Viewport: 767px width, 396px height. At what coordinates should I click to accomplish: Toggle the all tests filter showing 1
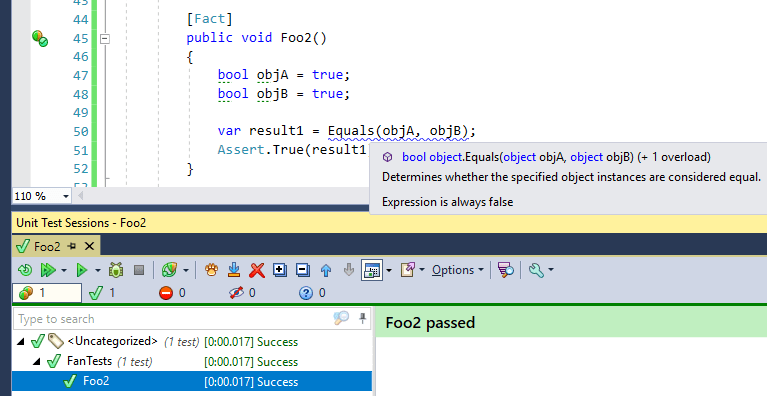[x=47, y=293]
